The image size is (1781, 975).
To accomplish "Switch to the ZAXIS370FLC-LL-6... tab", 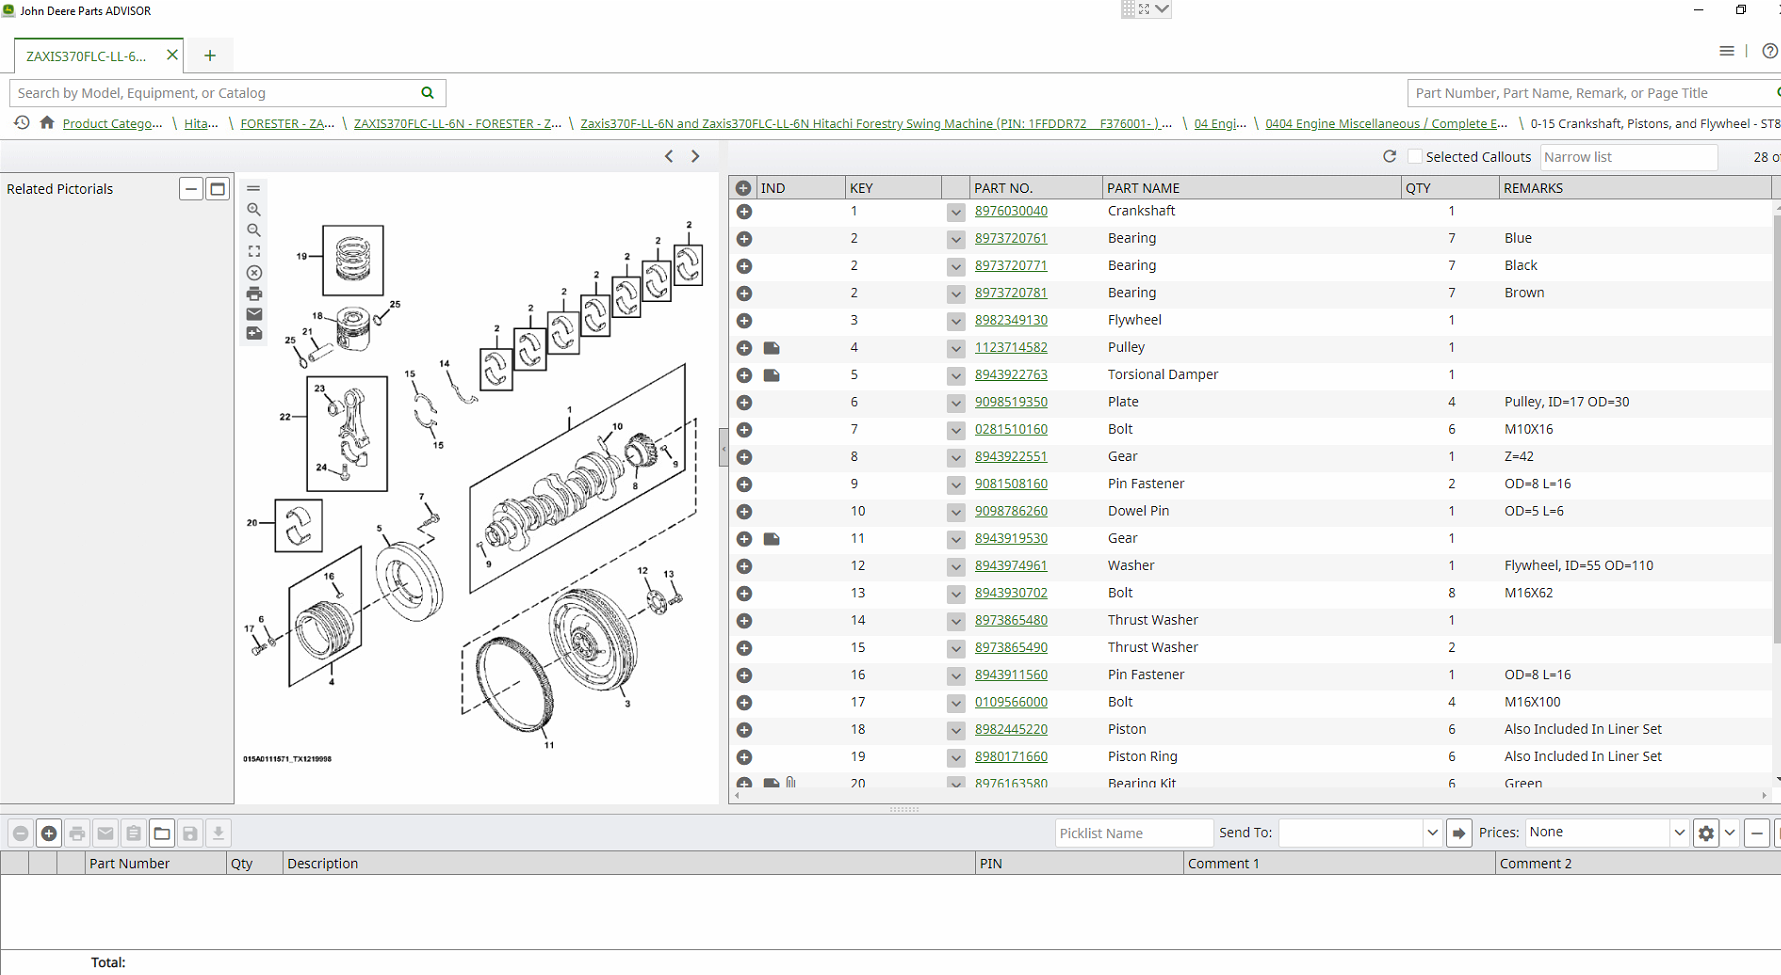I will (87, 56).
